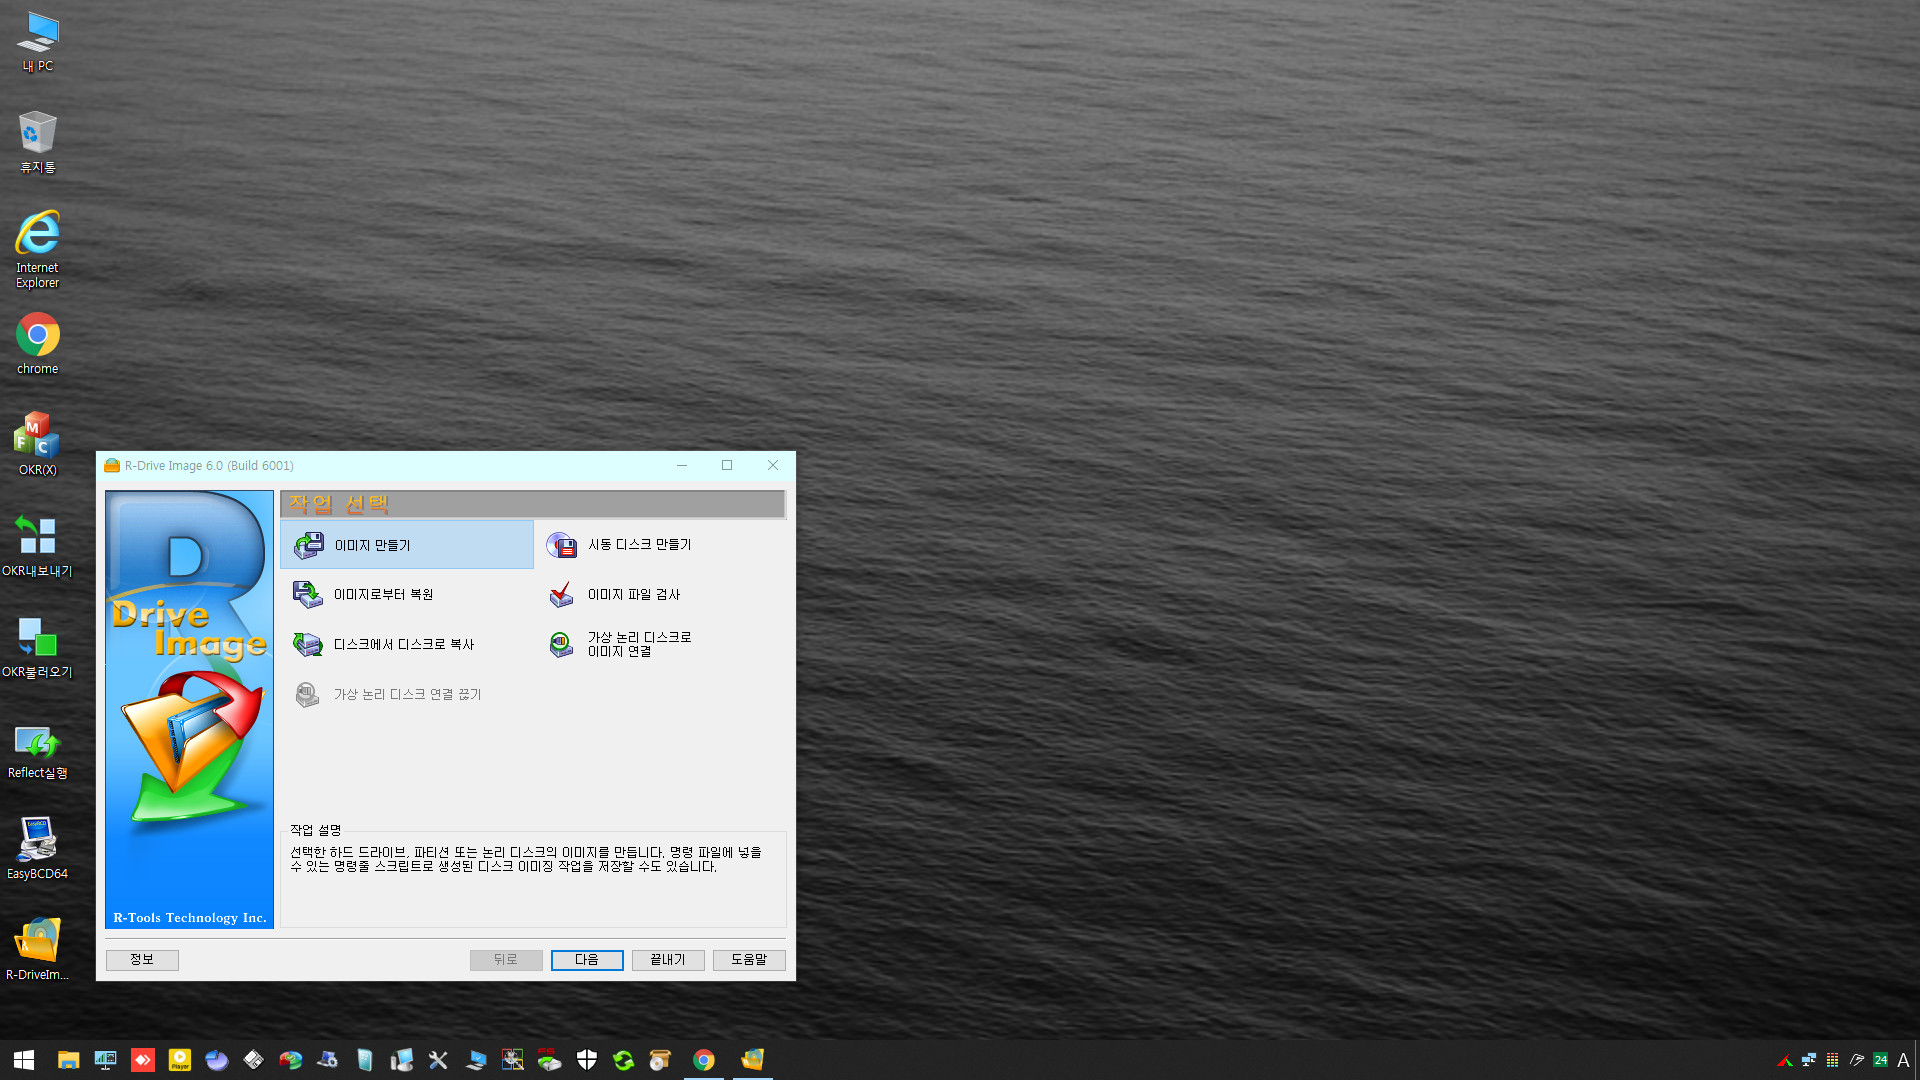The height and width of the screenshot is (1080, 1920).
Task: Select the OKR내보내기 desktop icon
Action: (38, 546)
